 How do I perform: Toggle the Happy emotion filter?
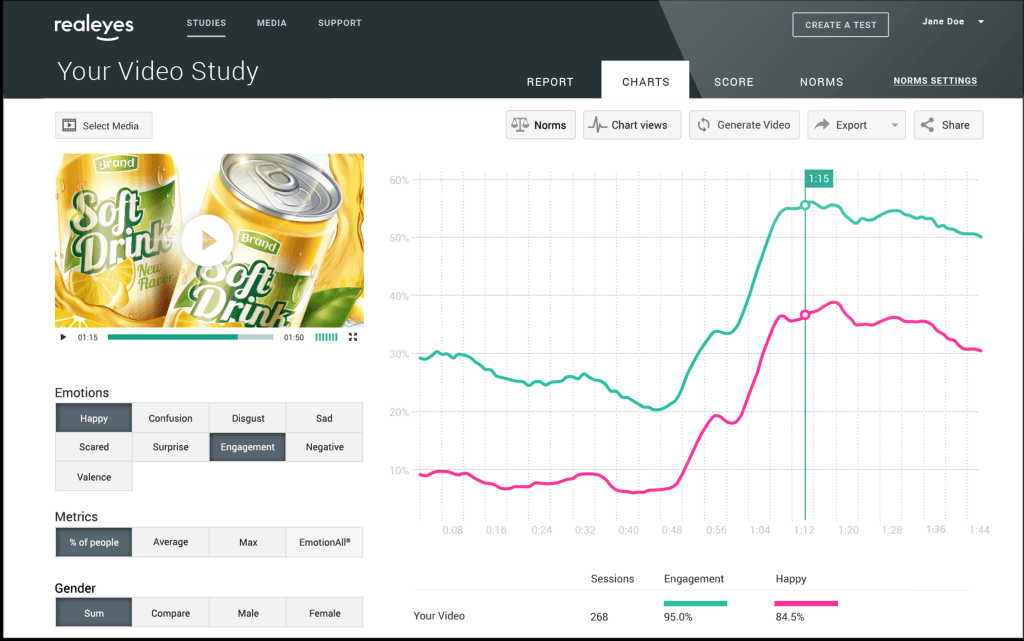(x=93, y=418)
